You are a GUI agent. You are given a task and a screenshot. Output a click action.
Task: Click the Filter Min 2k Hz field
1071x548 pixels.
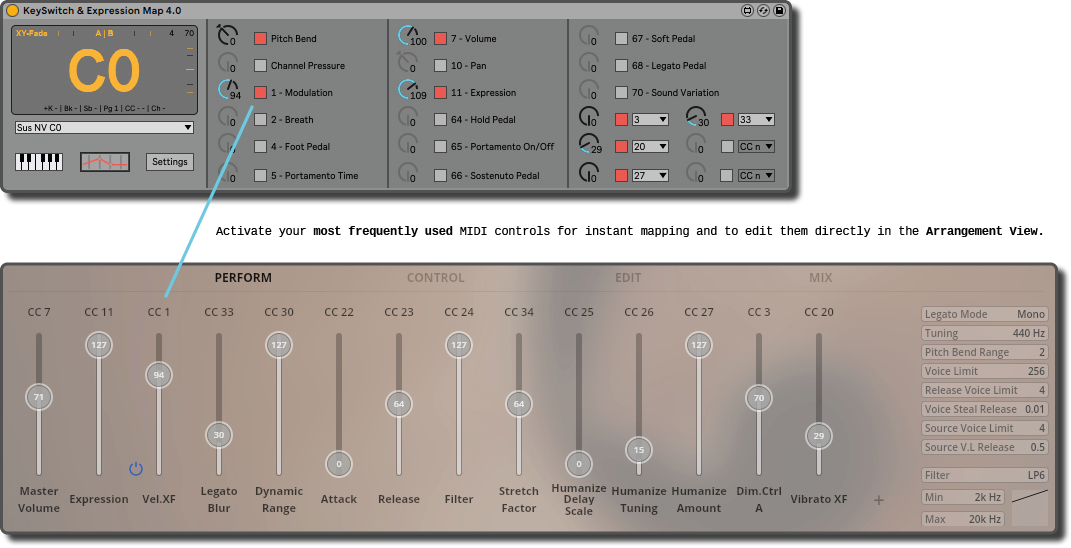tap(962, 497)
